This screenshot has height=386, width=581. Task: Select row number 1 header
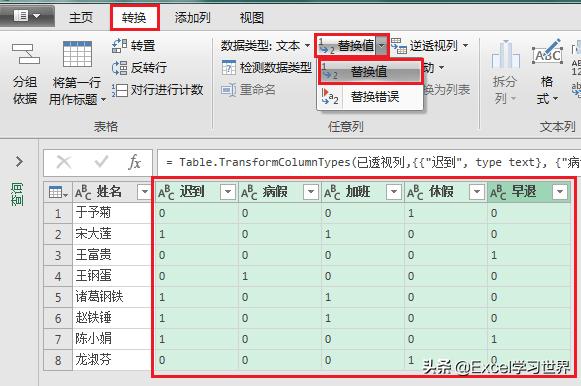58,213
